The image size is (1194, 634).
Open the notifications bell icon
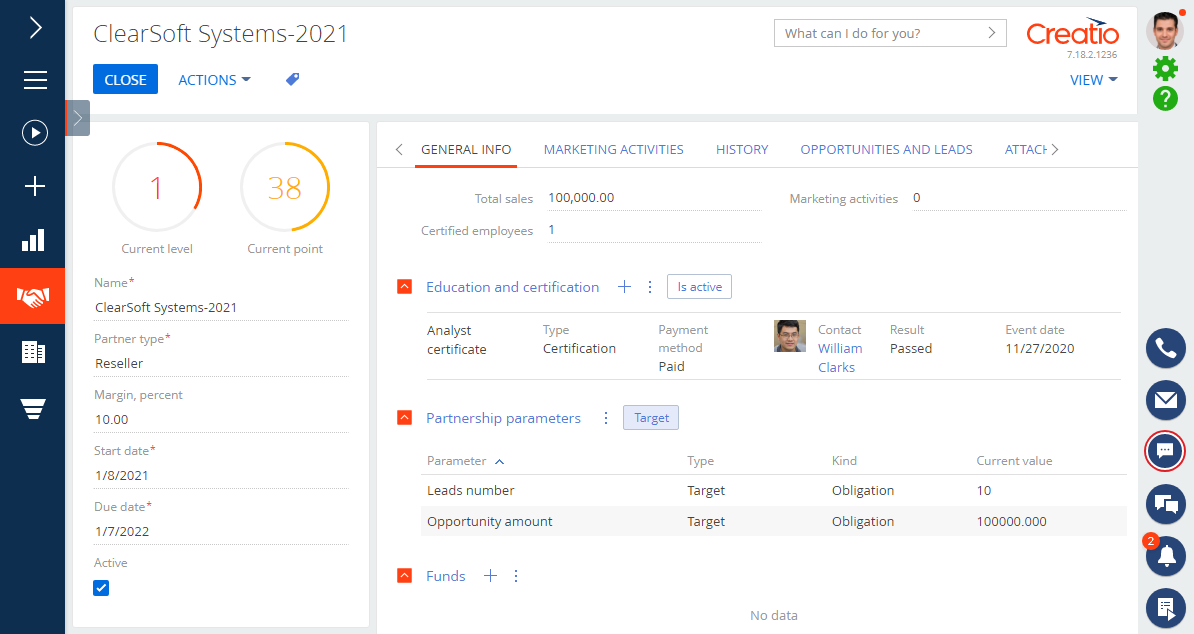point(1166,556)
